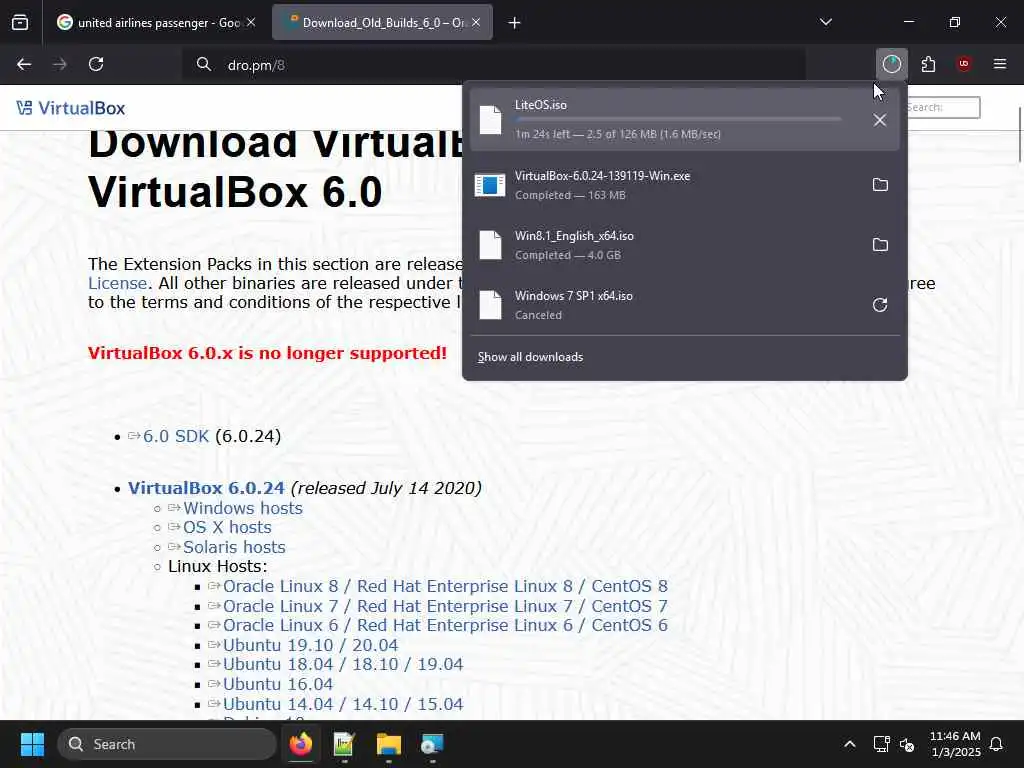Download the OS X hosts build
The image size is (1024, 768).
[227, 528]
